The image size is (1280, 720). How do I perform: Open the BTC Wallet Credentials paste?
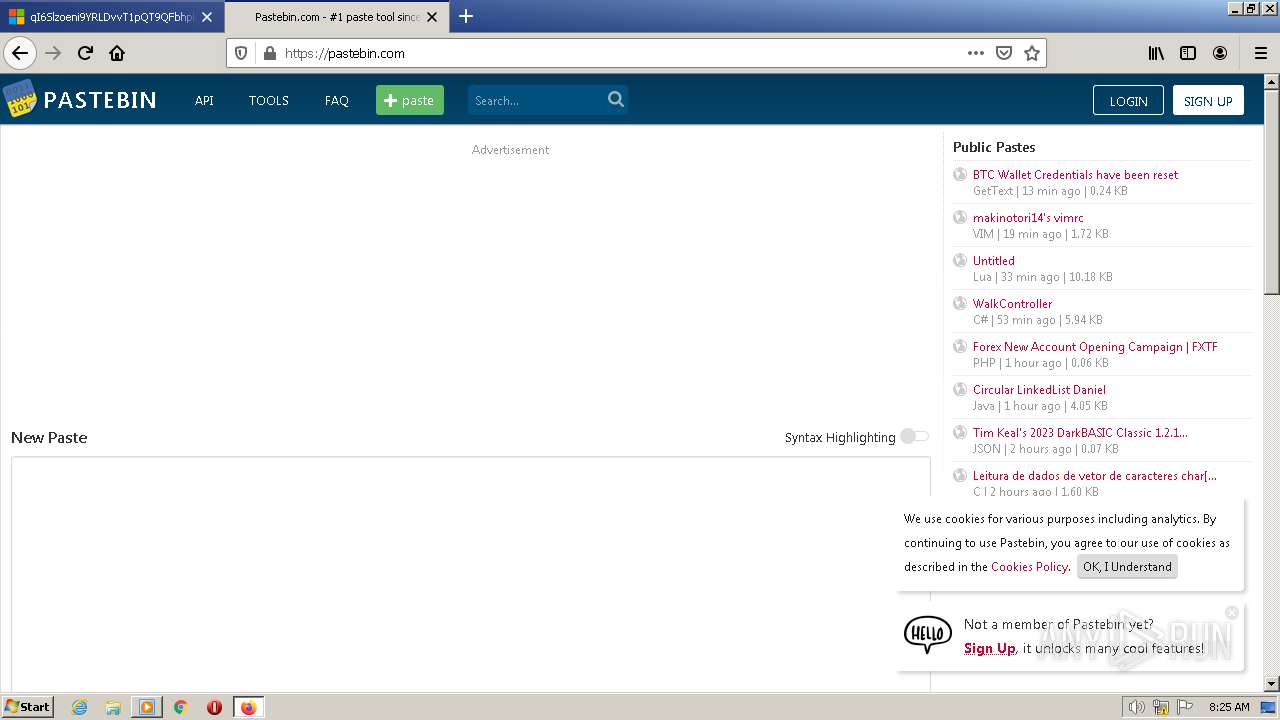point(1075,174)
